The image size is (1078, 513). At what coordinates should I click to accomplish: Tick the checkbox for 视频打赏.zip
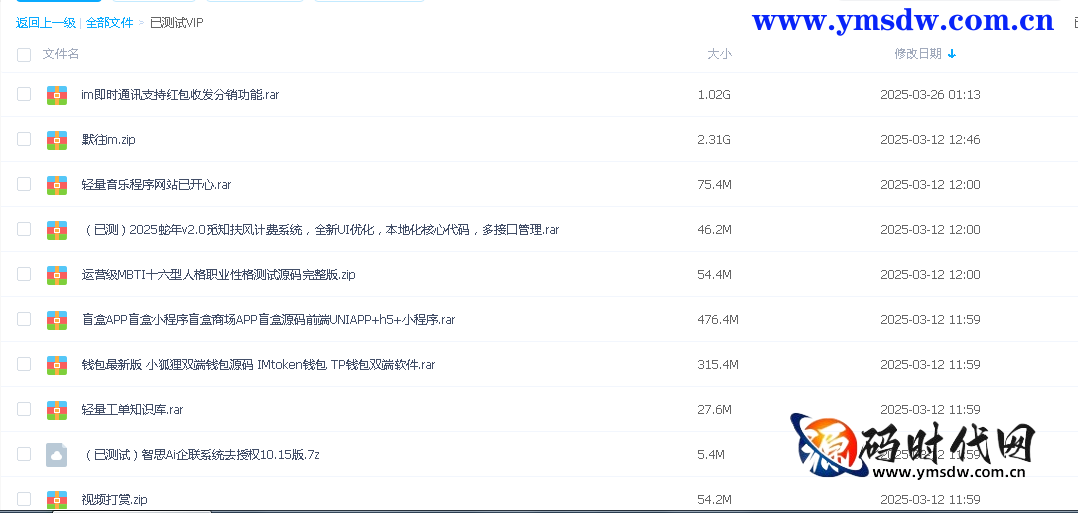(24, 499)
